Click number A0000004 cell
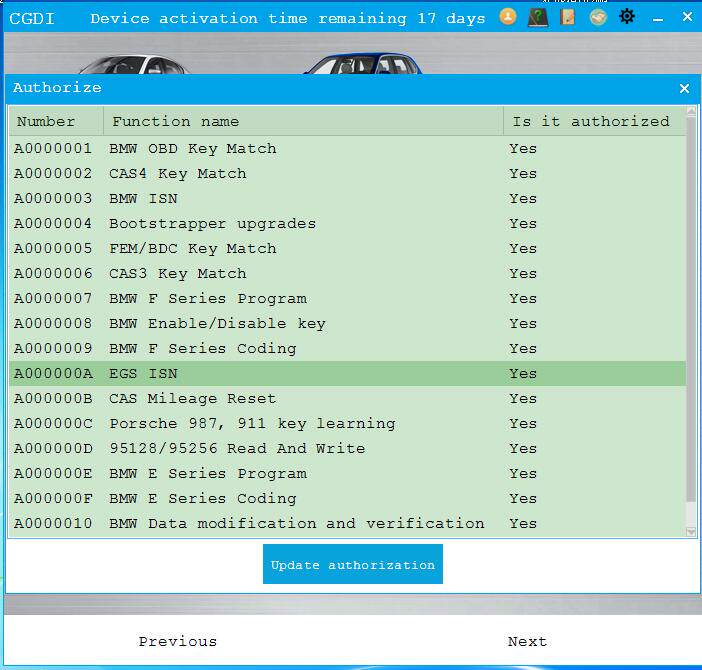The image size is (702, 670). click(53, 224)
